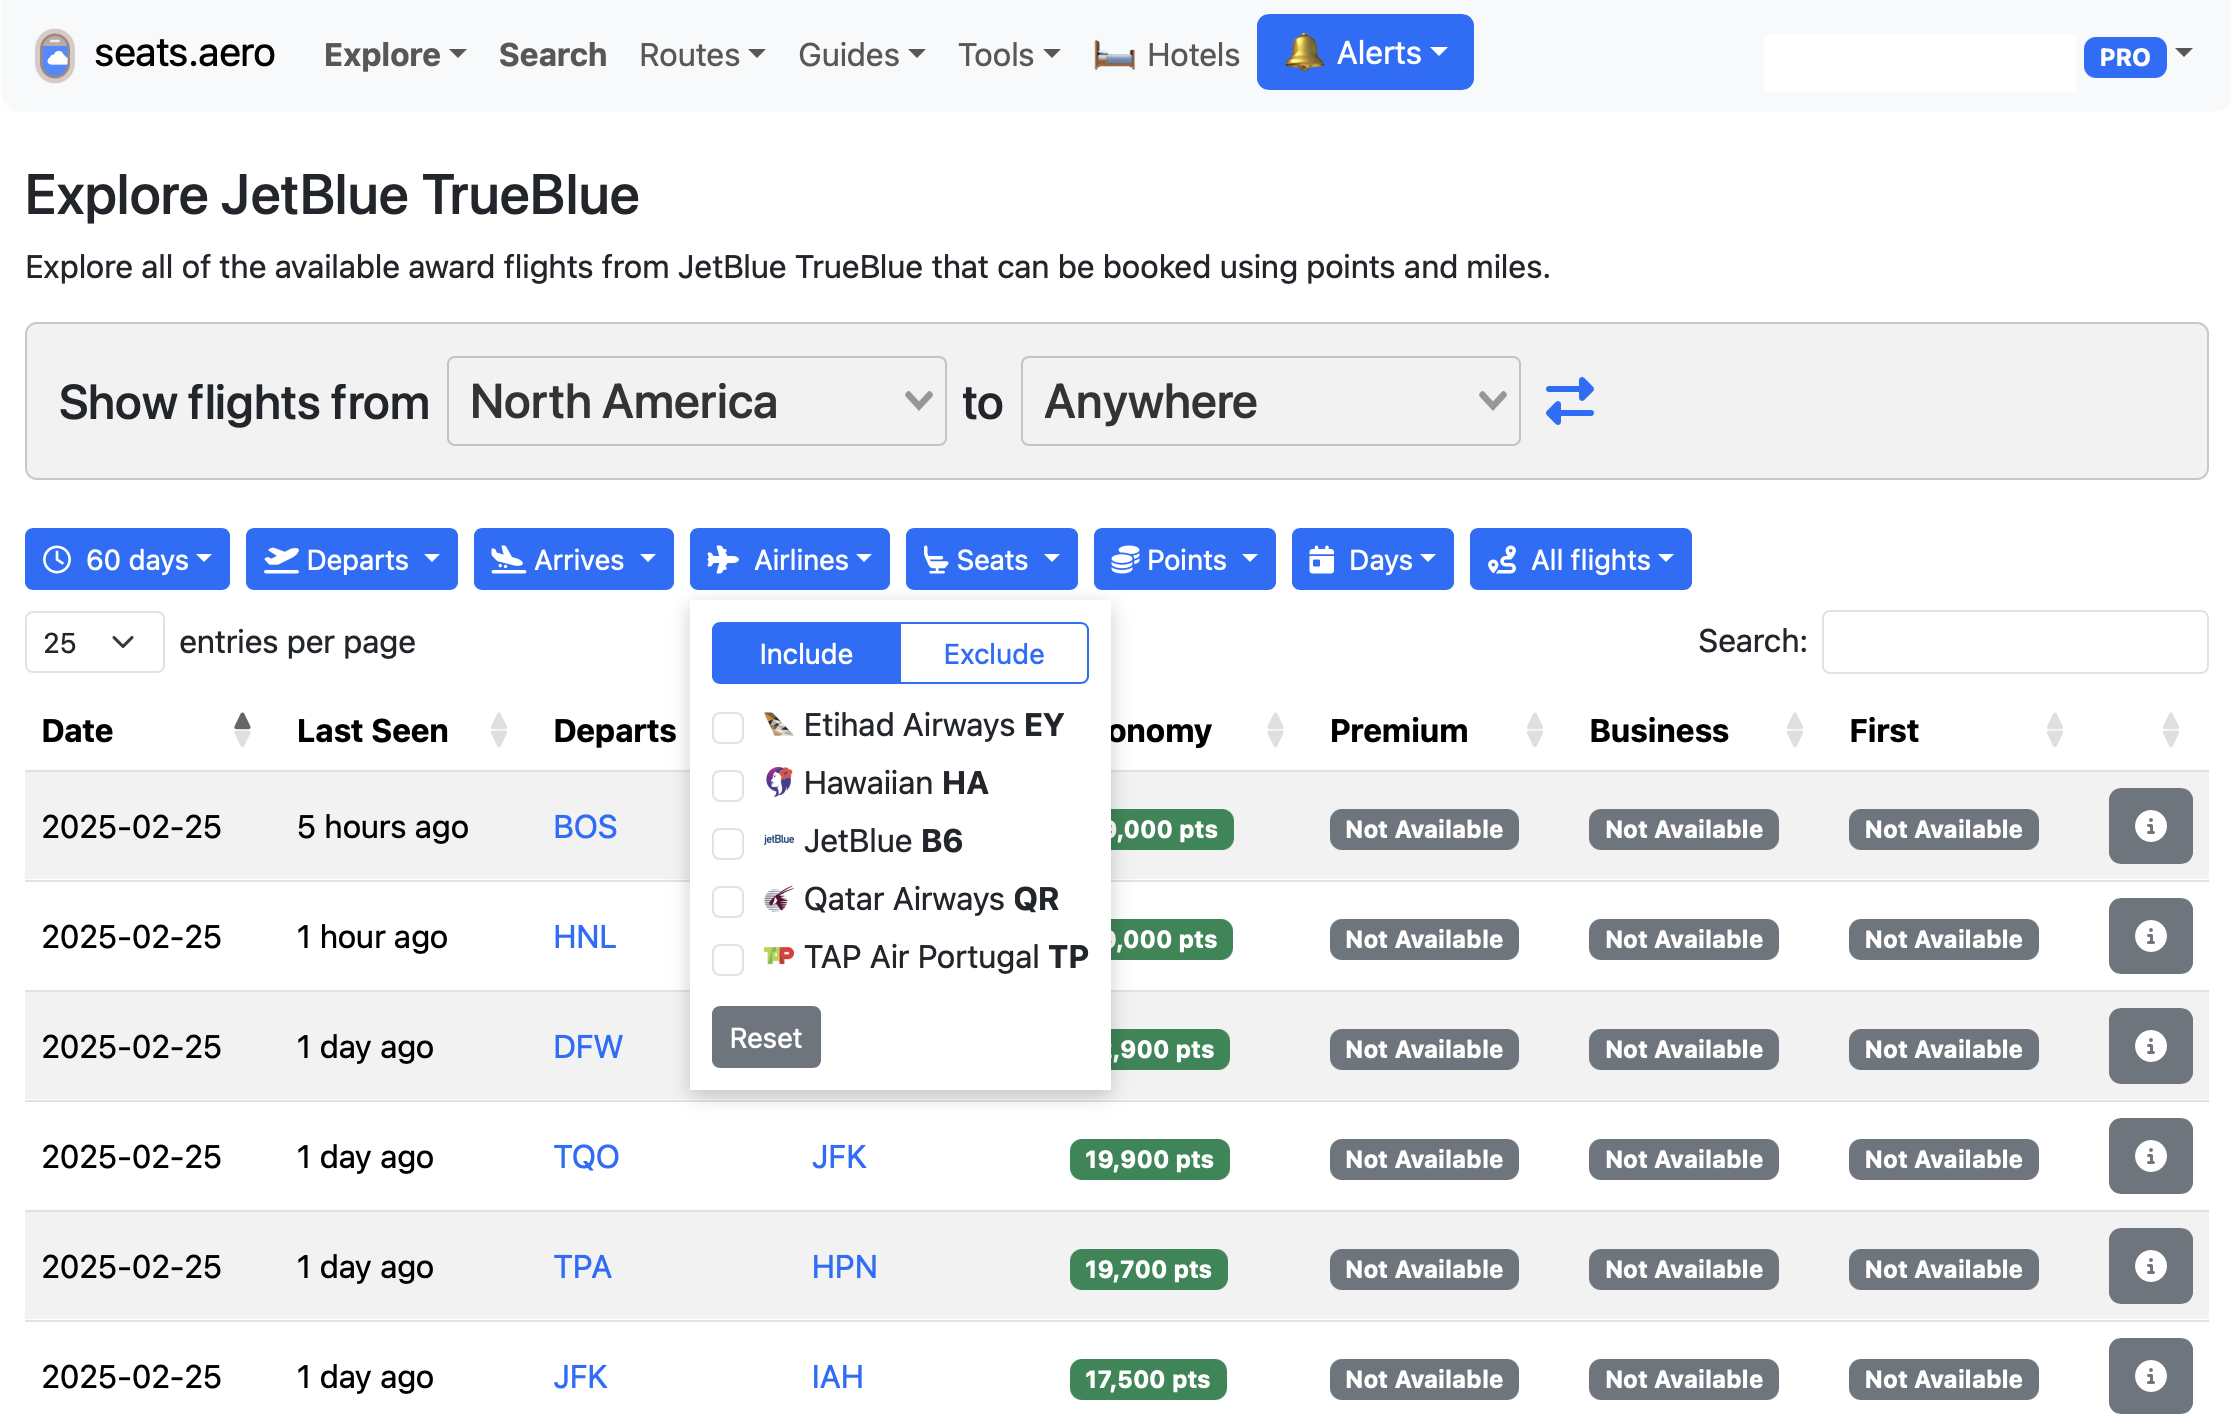Open info for the BOS flight row
Screen dimensions: 2230x1428
coord(2150,826)
